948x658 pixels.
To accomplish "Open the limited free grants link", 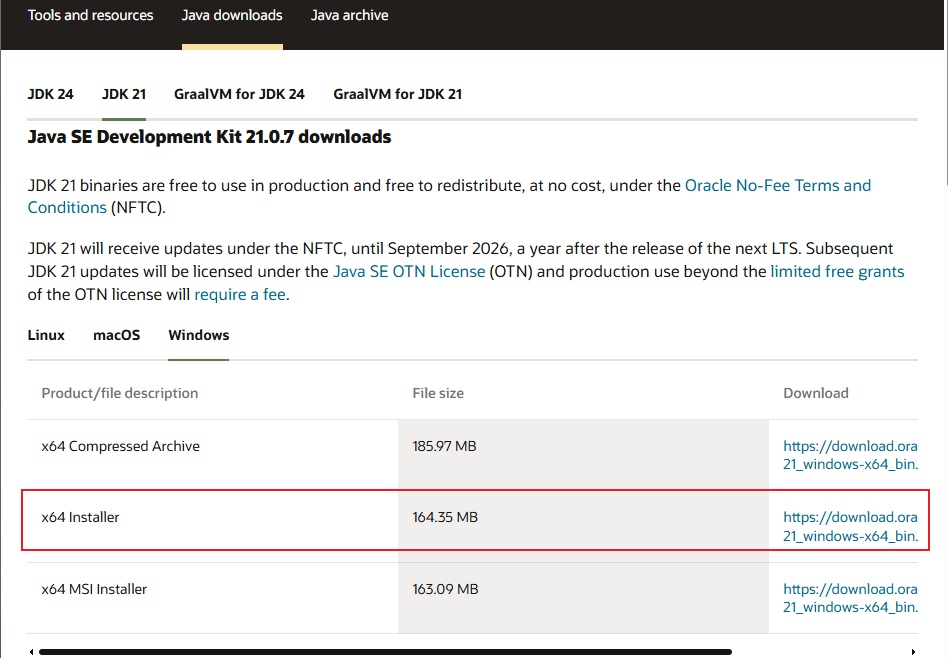I will click(837, 272).
